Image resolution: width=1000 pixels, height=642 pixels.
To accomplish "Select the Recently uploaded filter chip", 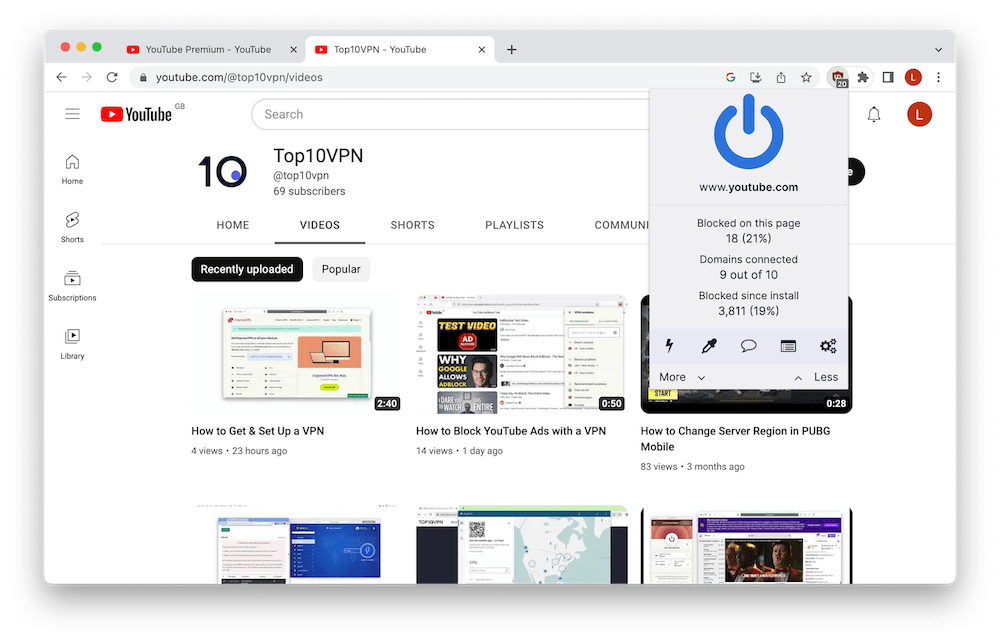I will tap(247, 269).
